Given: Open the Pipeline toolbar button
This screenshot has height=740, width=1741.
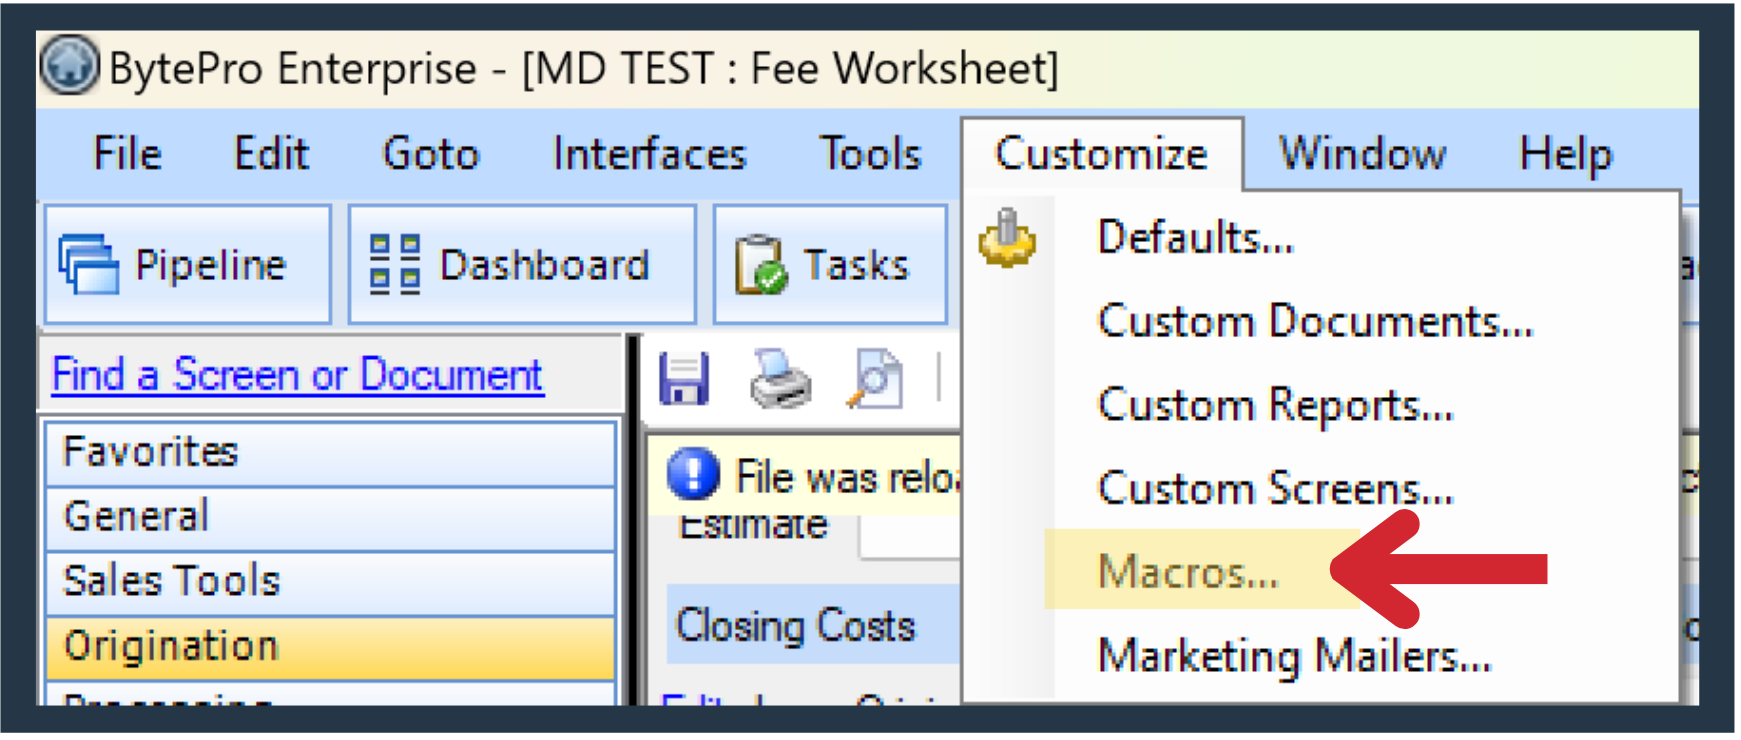Looking at the screenshot, I should pyautogui.click(x=187, y=265).
